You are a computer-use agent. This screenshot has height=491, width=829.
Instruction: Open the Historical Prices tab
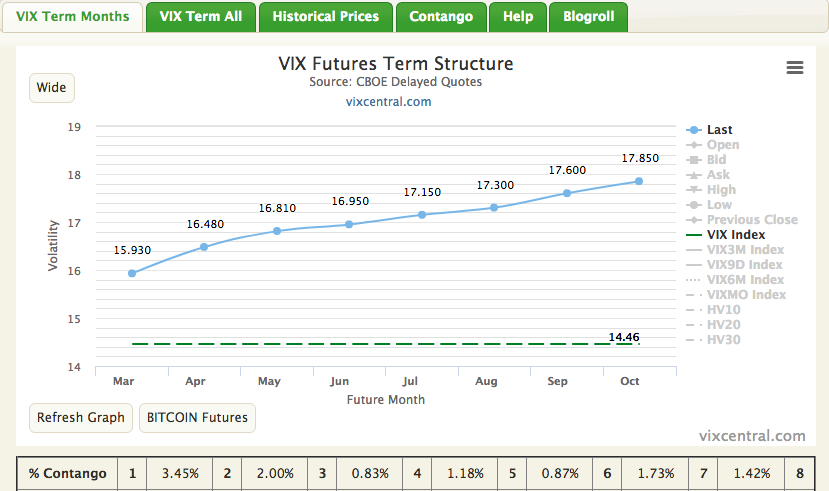[x=325, y=16]
